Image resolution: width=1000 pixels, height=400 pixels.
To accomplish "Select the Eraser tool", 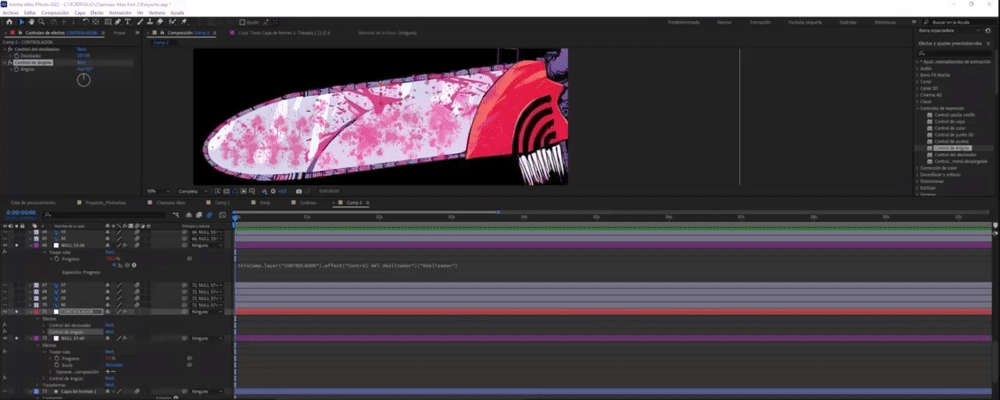I will coord(160,22).
